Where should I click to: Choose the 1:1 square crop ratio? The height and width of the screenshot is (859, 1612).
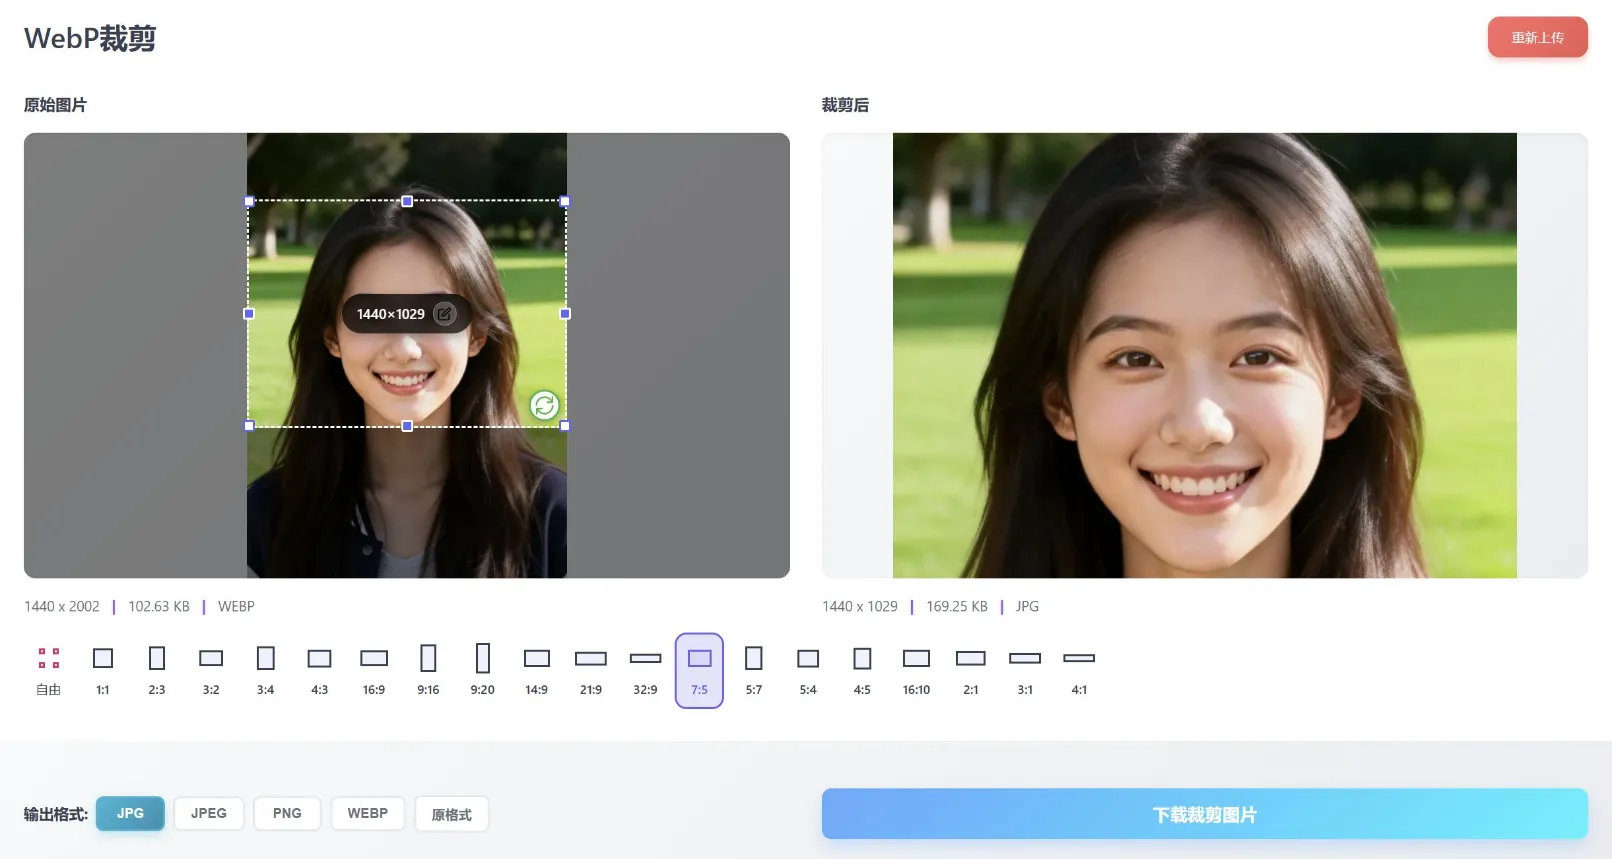coord(103,670)
